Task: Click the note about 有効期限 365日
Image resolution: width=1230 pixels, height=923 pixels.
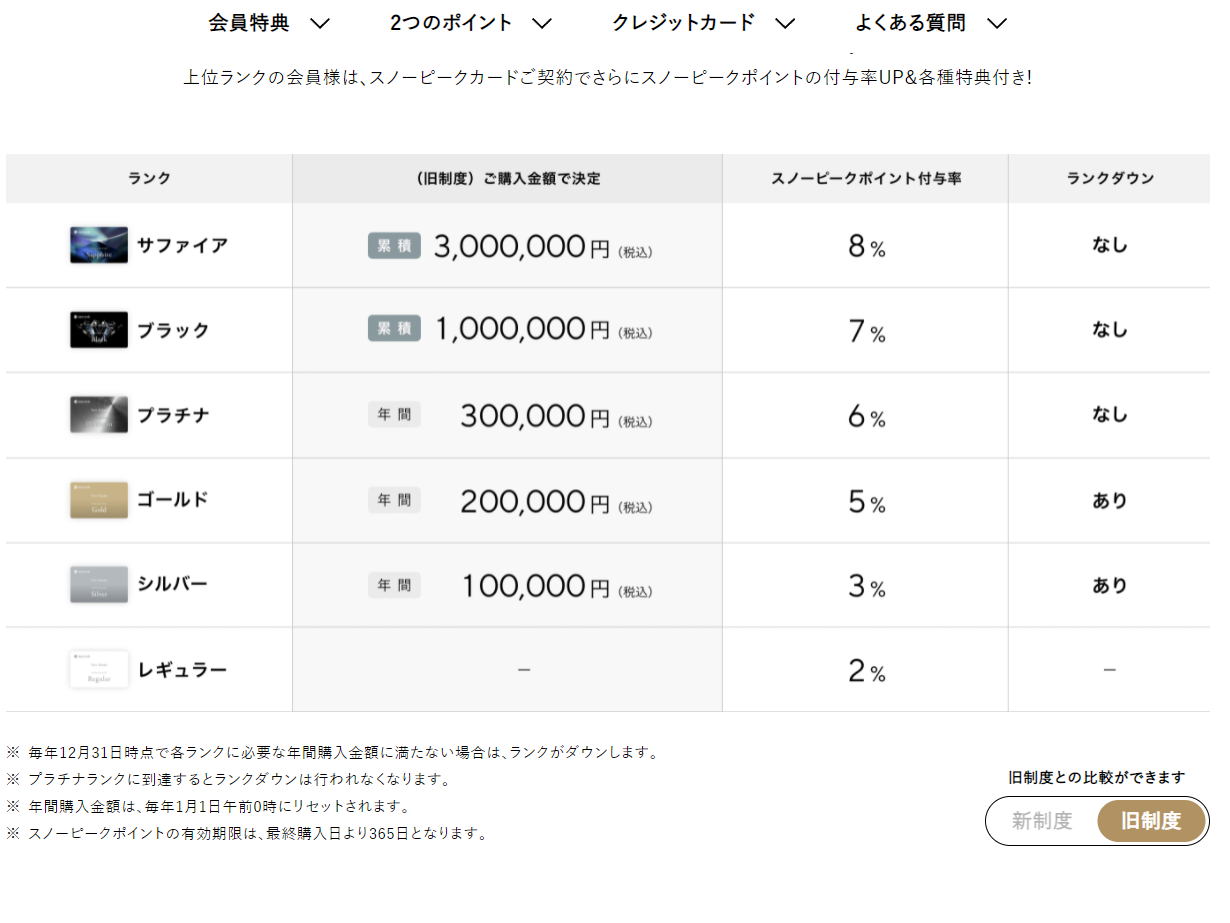Action: point(247,833)
